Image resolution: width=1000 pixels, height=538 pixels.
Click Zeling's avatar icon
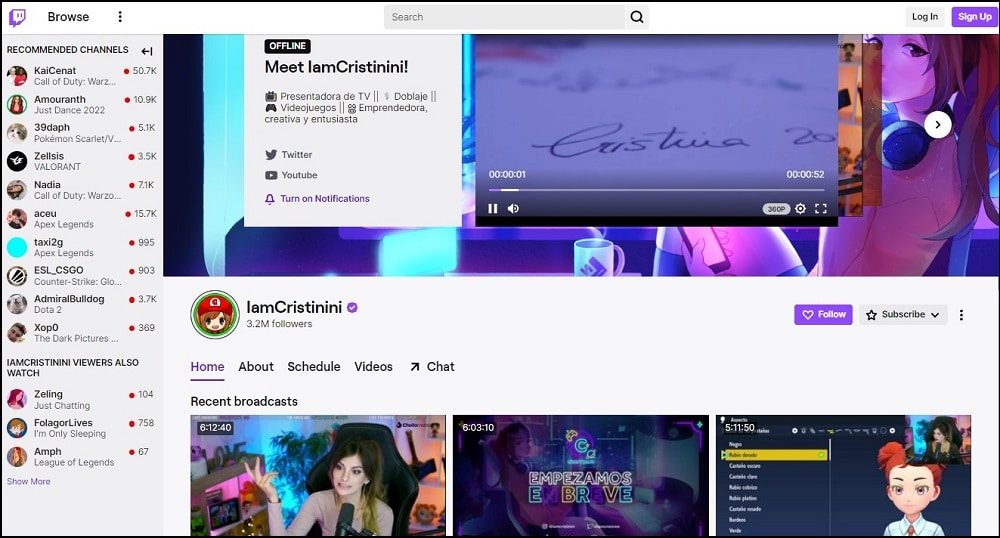pos(17,400)
